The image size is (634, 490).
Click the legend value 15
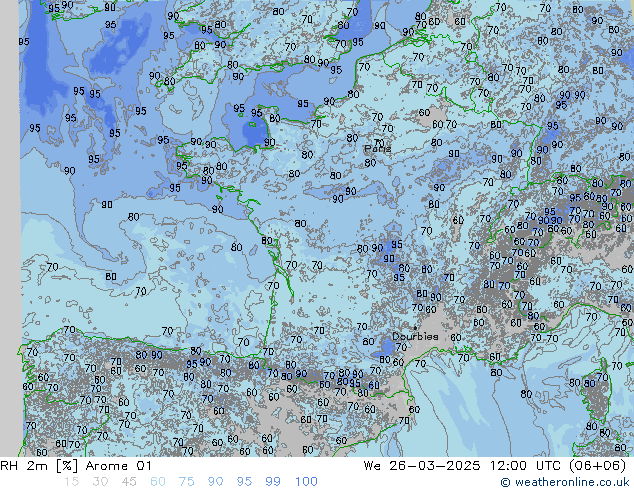pyautogui.click(x=71, y=482)
